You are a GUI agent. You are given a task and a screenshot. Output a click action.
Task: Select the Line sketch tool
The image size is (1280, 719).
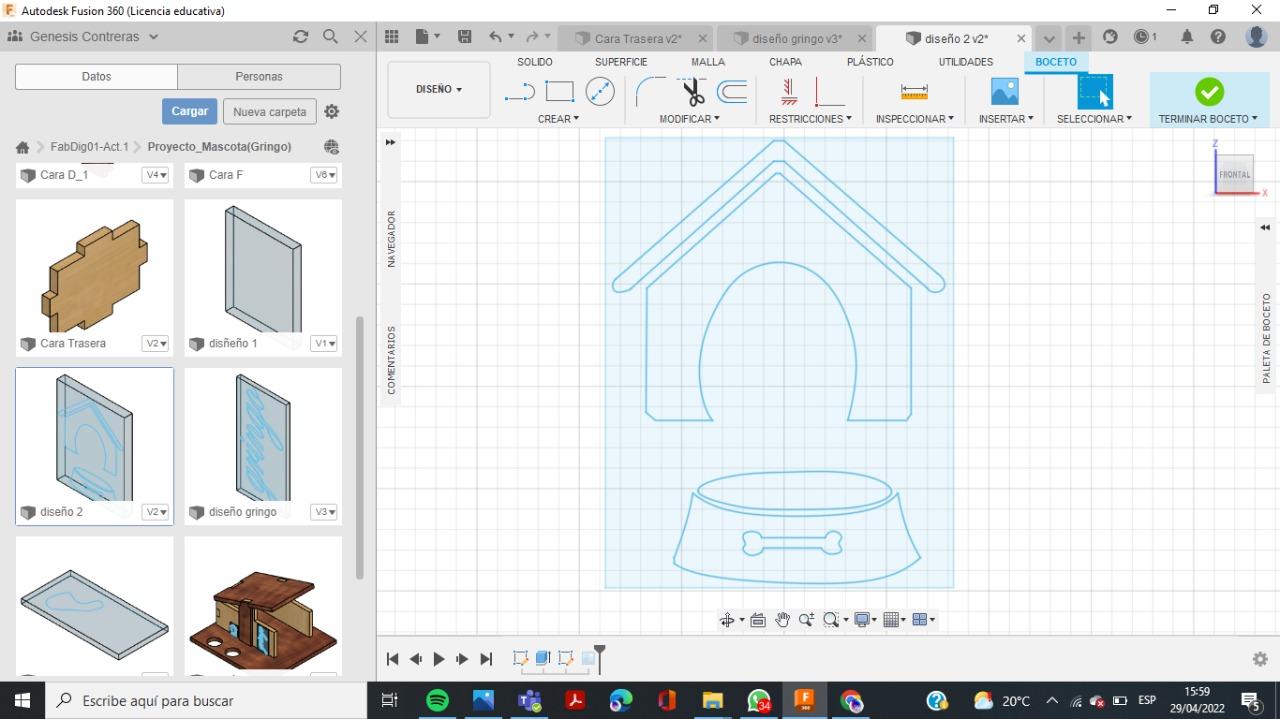[520, 92]
